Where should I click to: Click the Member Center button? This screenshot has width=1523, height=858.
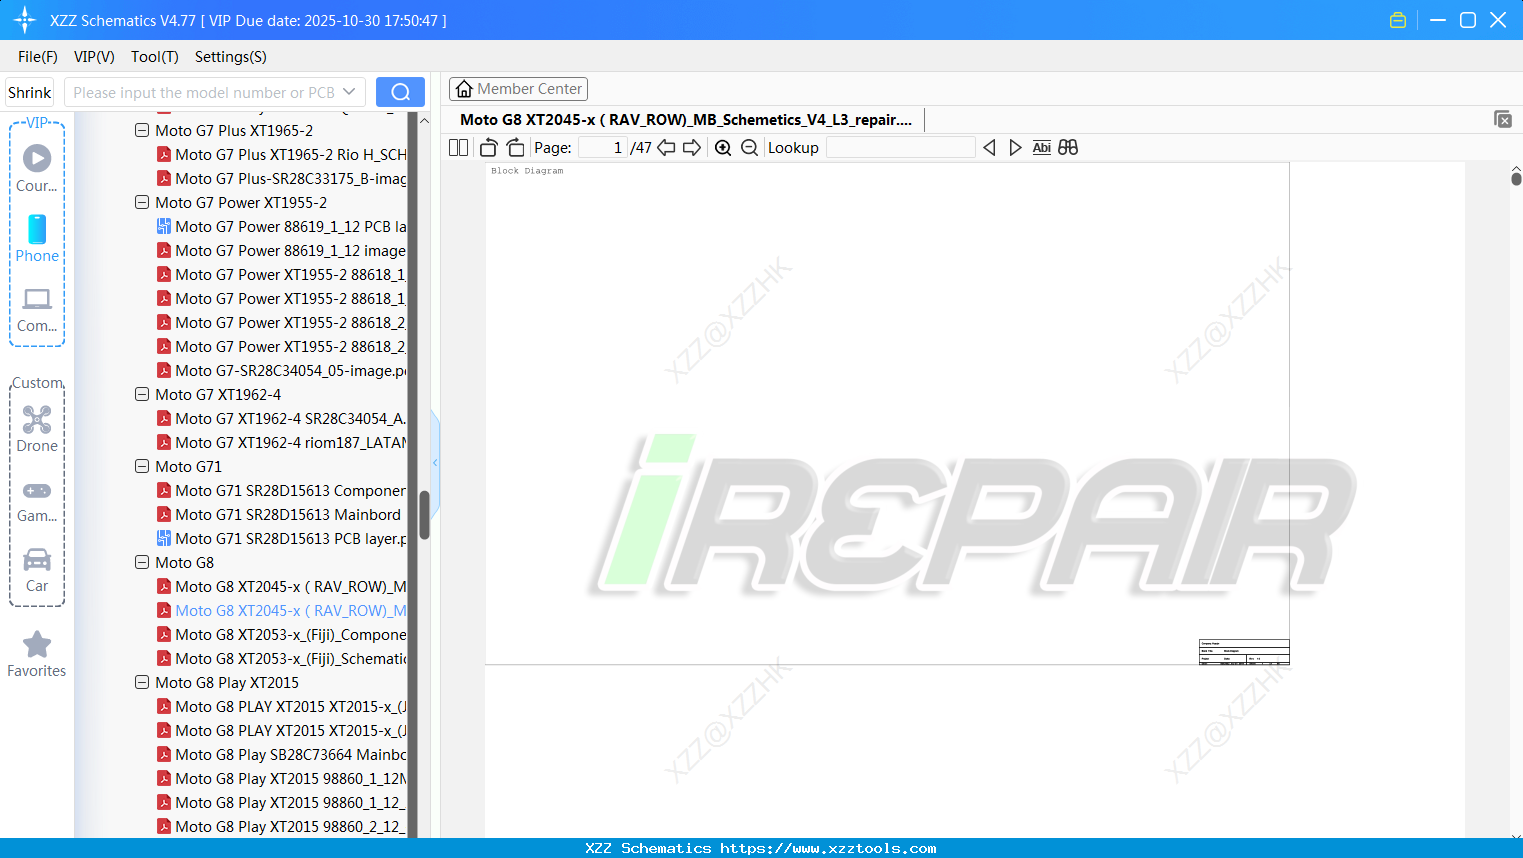pos(518,88)
